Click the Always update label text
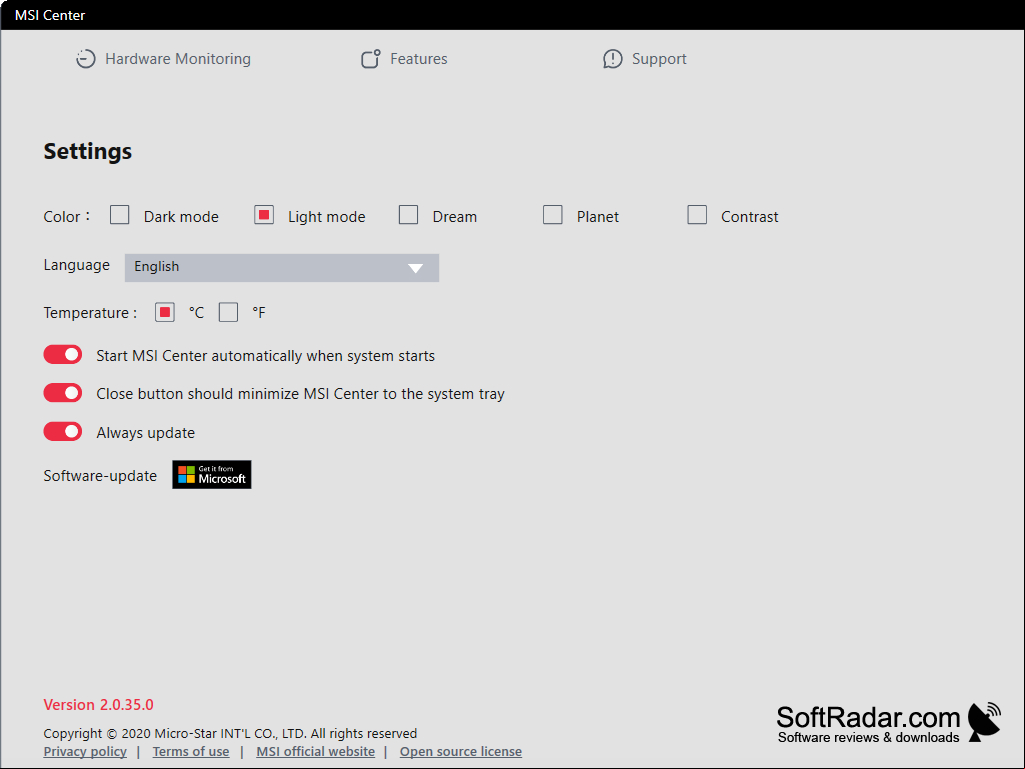This screenshot has width=1025, height=769. [x=146, y=433]
